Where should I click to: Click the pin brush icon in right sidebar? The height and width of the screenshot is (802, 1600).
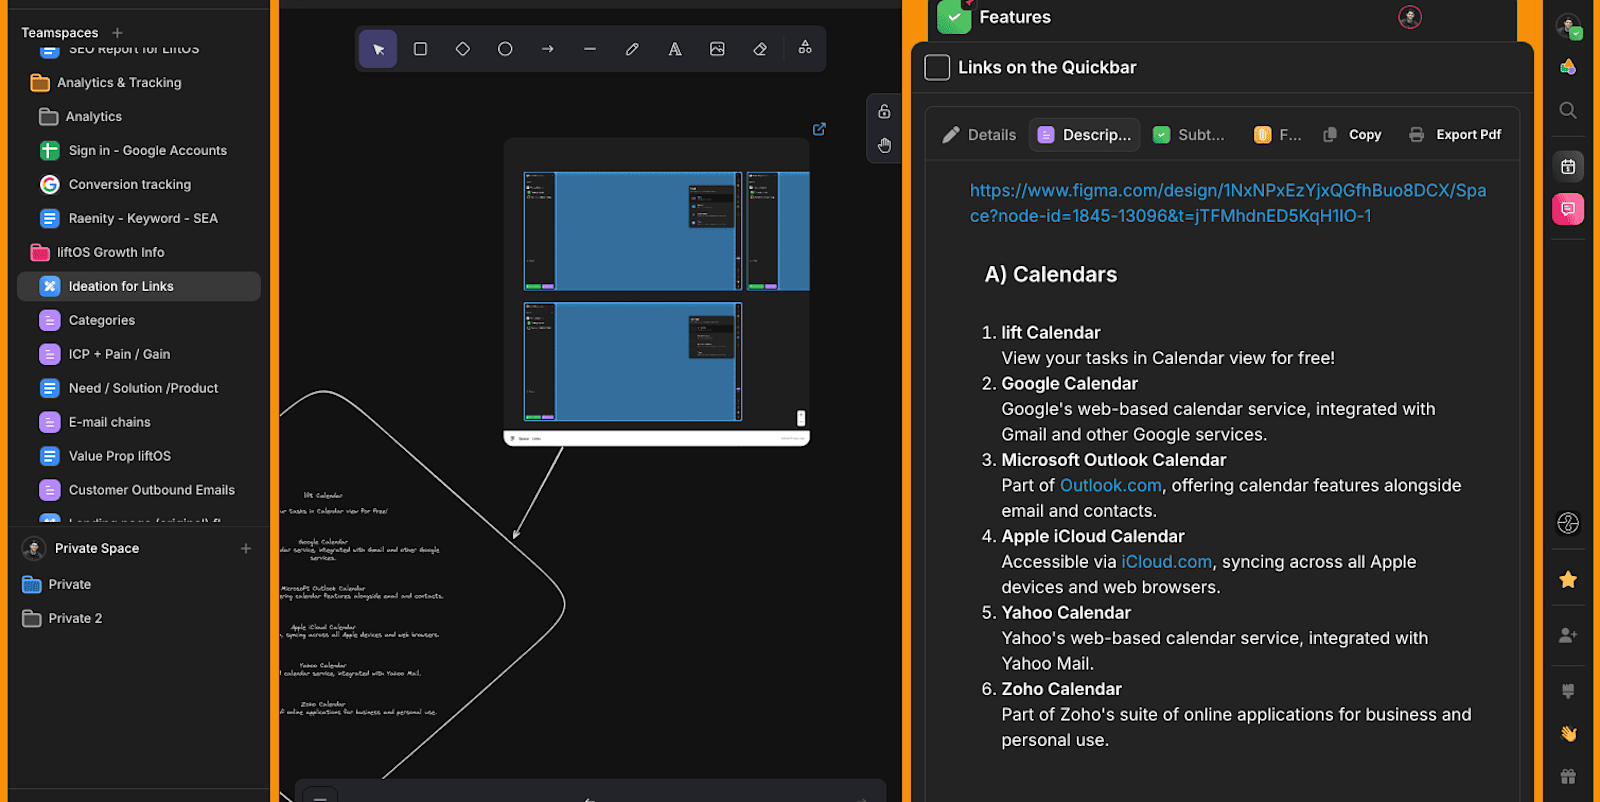pos(1568,691)
